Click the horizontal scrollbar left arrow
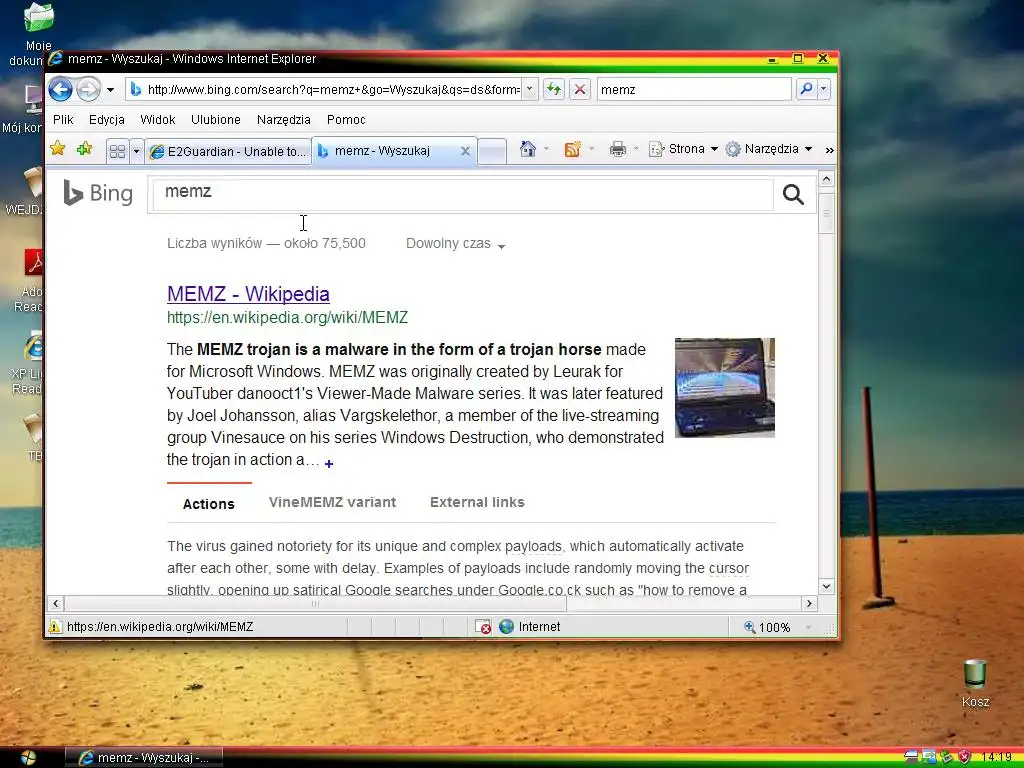The height and width of the screenshot is (768, 1024). click(56, 603)
